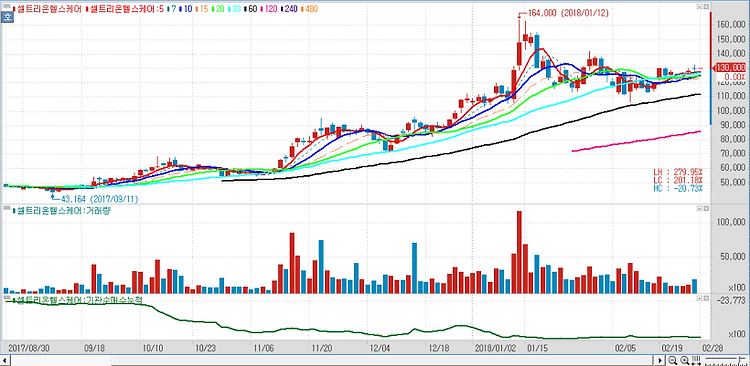Click the 셀트리온헬스케어:거래량 volume legend
The height and width of the screenshot is (366, 750).
62,211
